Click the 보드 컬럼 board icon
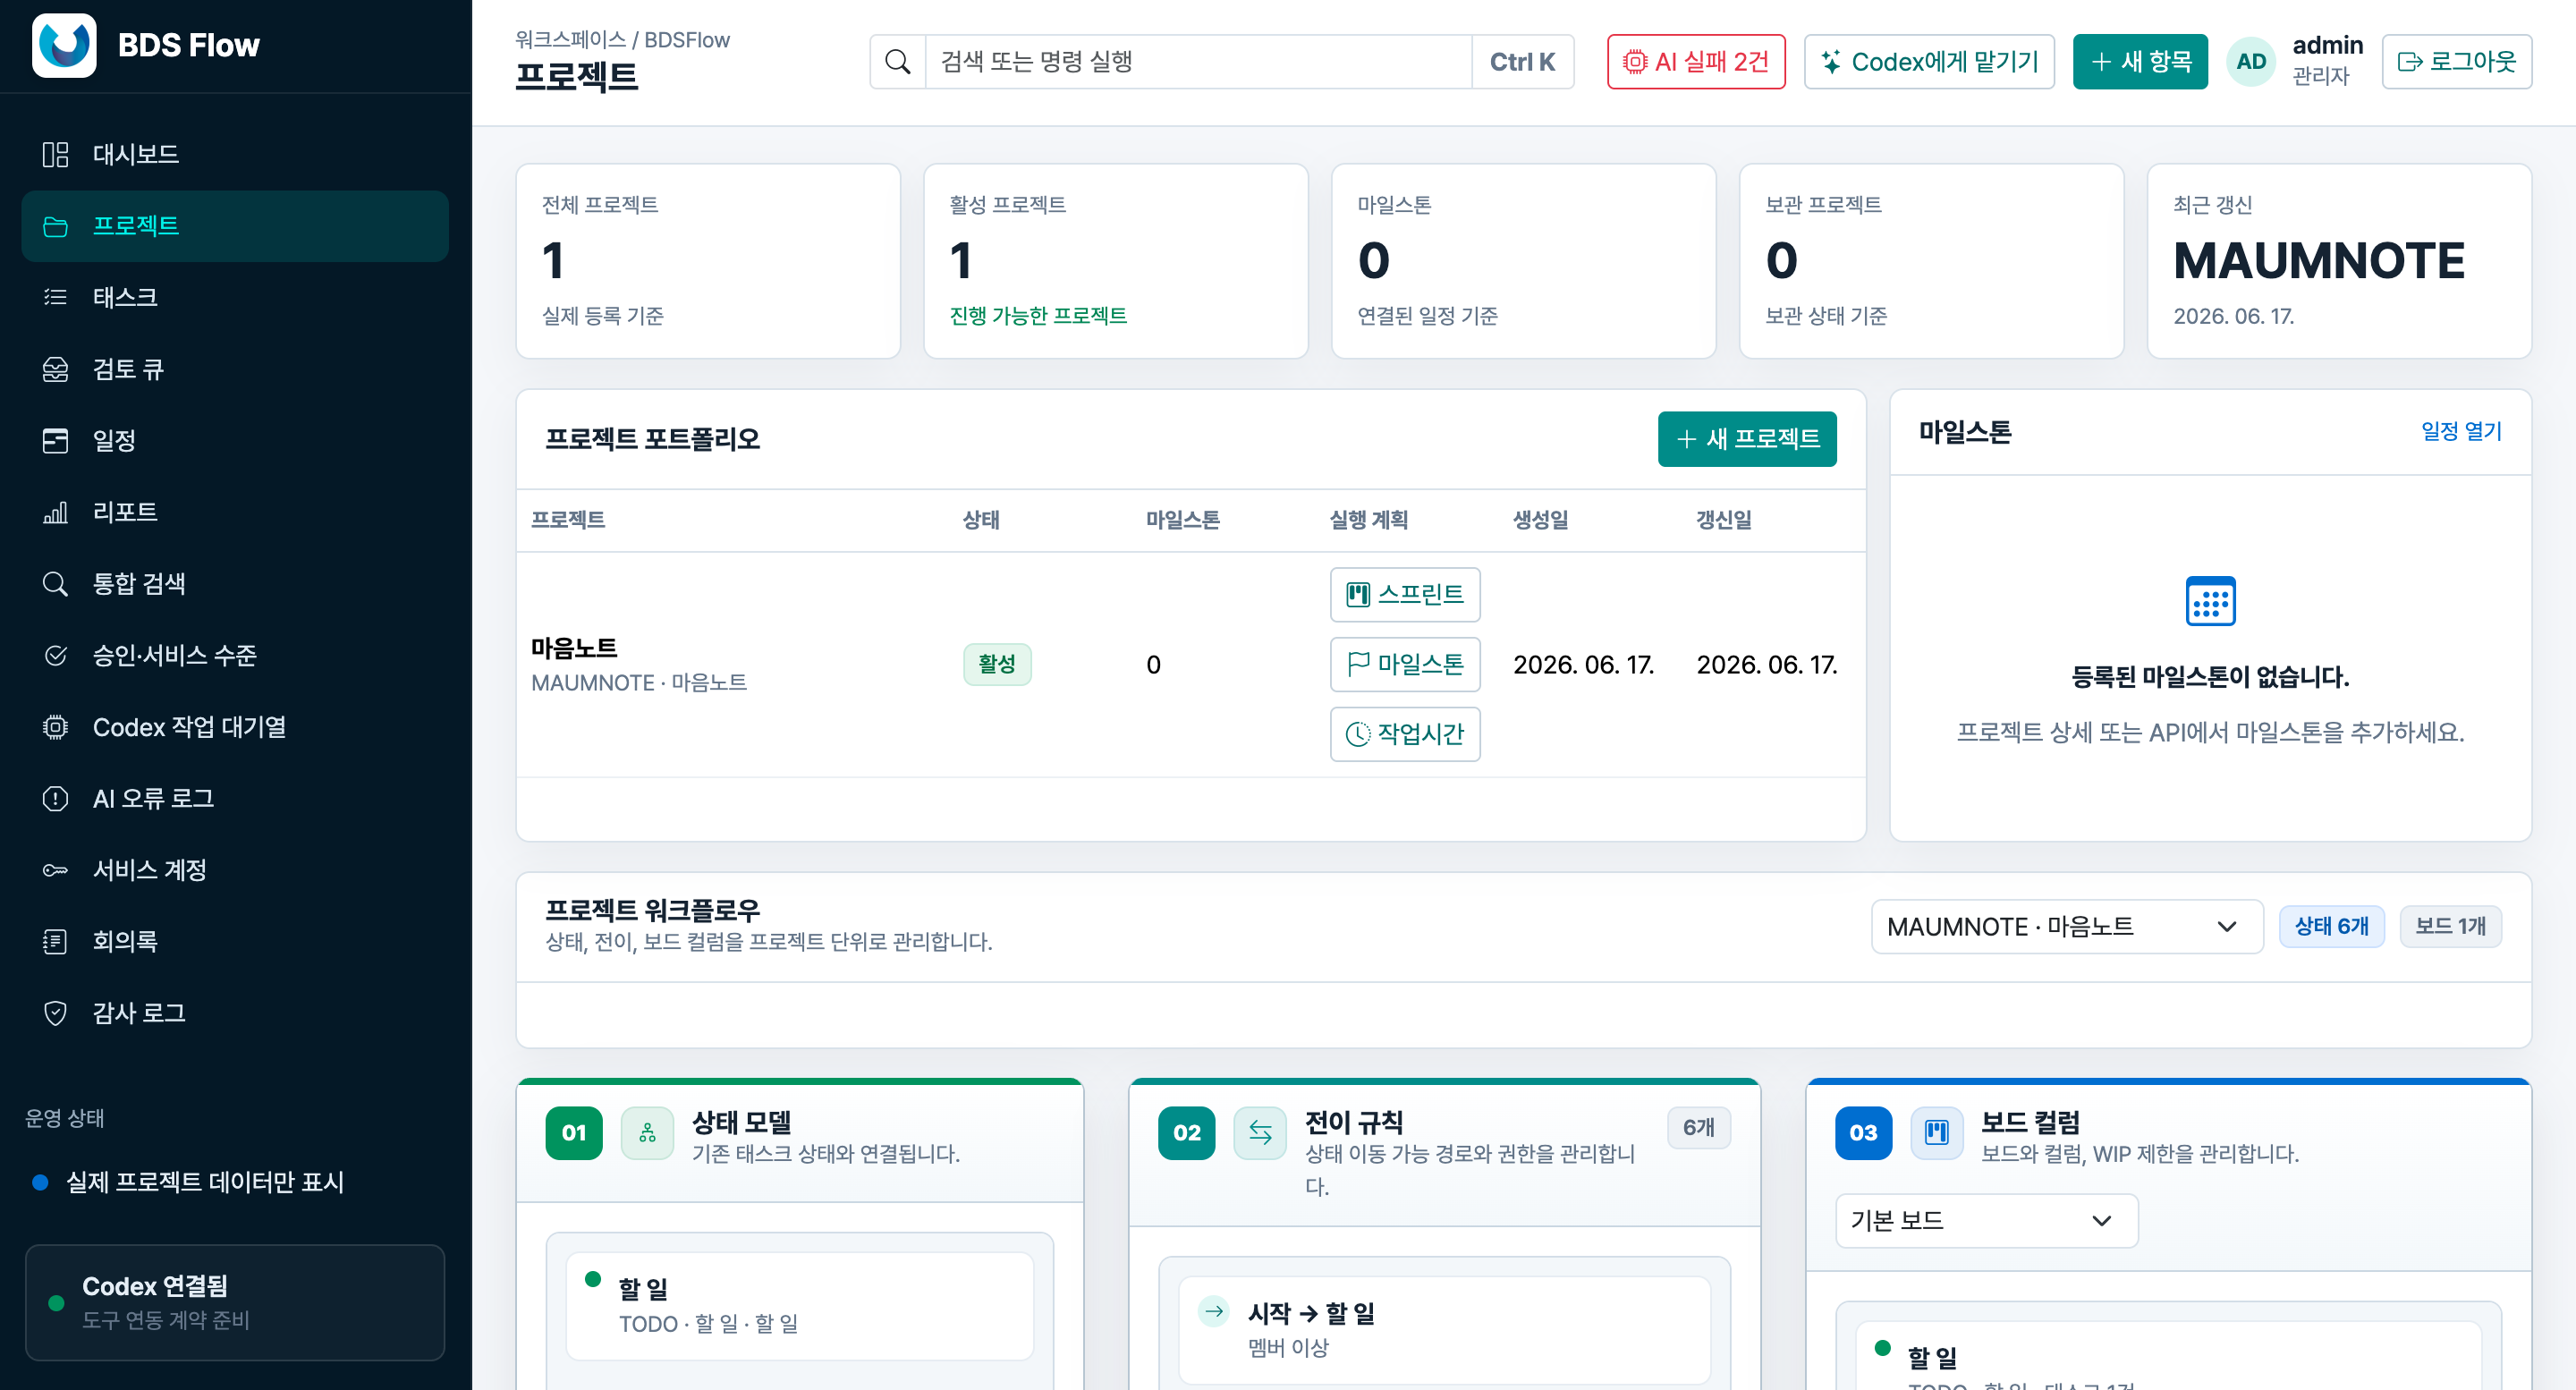 coord(1937,1133)
